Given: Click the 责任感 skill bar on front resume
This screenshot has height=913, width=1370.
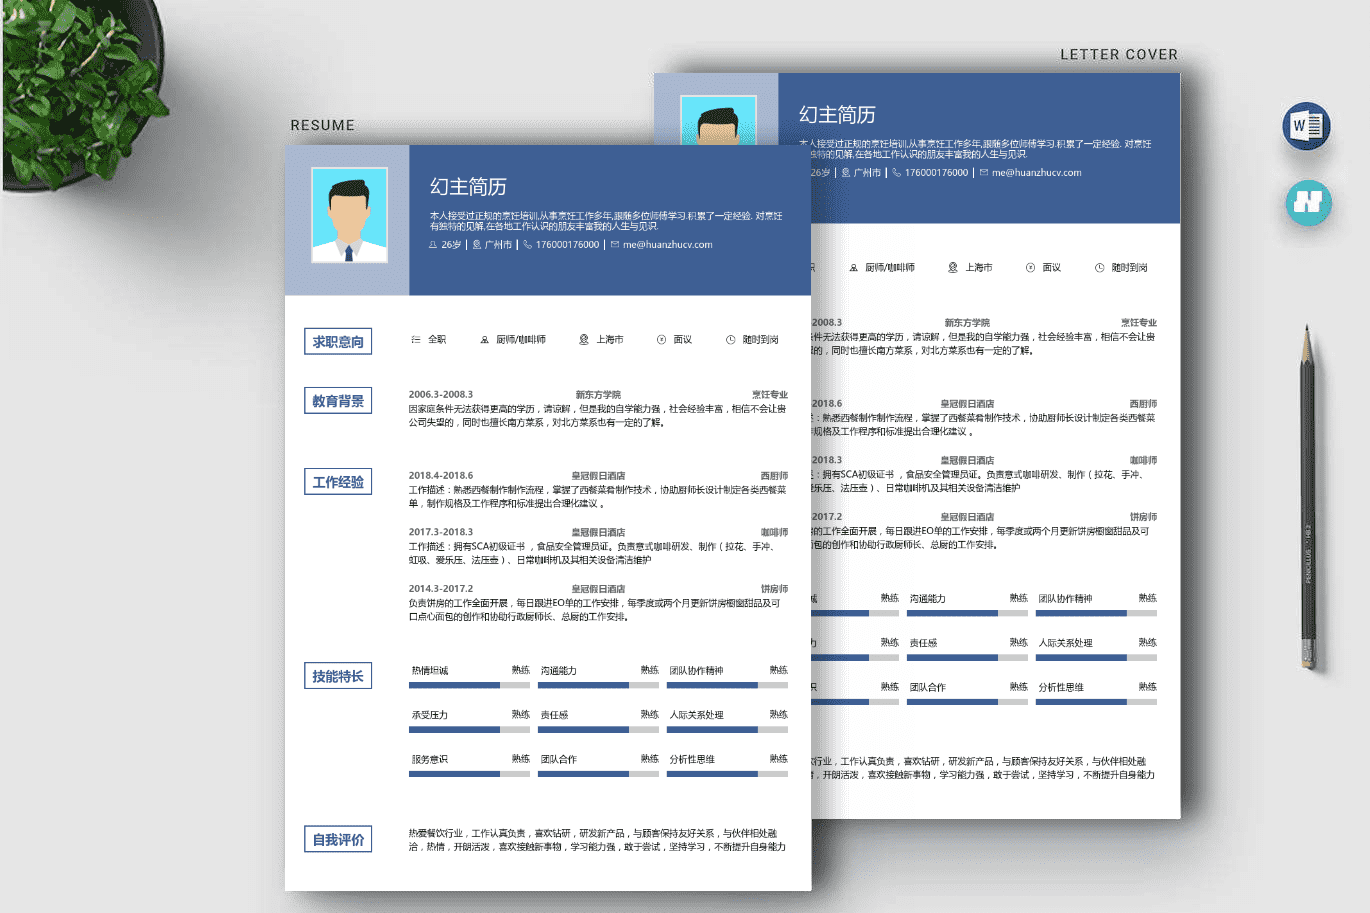Looking at the screenshot, I should (x=598, y=730).
